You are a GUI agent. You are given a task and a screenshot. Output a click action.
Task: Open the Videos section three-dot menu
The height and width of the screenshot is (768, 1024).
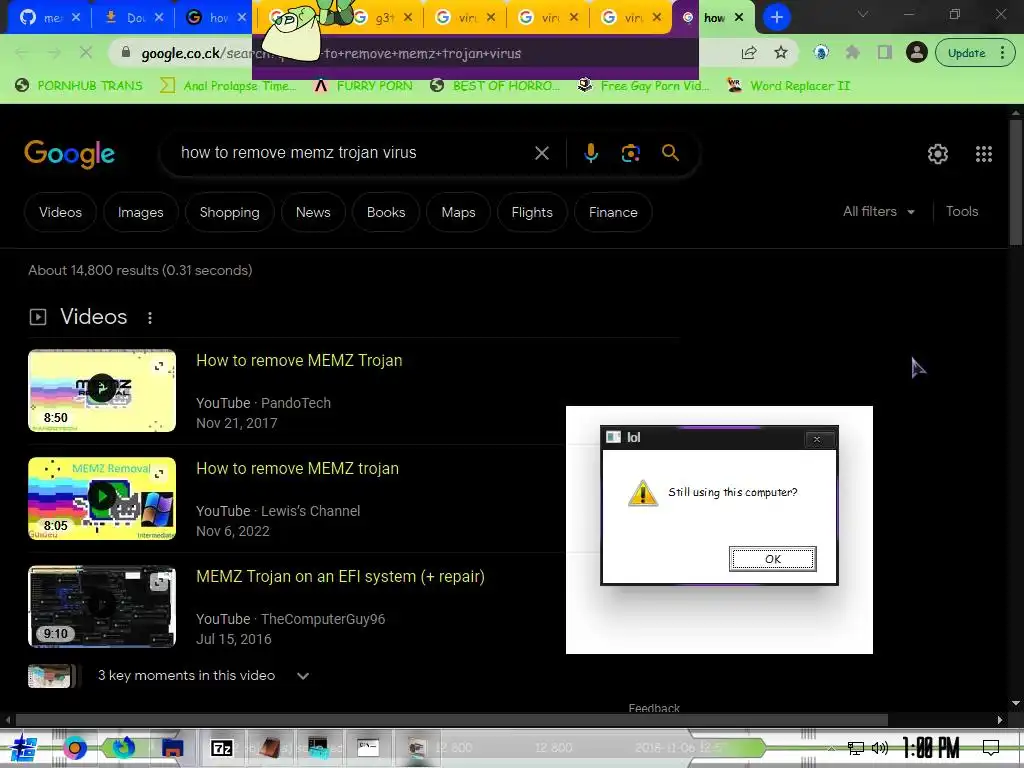pos(150,317)
